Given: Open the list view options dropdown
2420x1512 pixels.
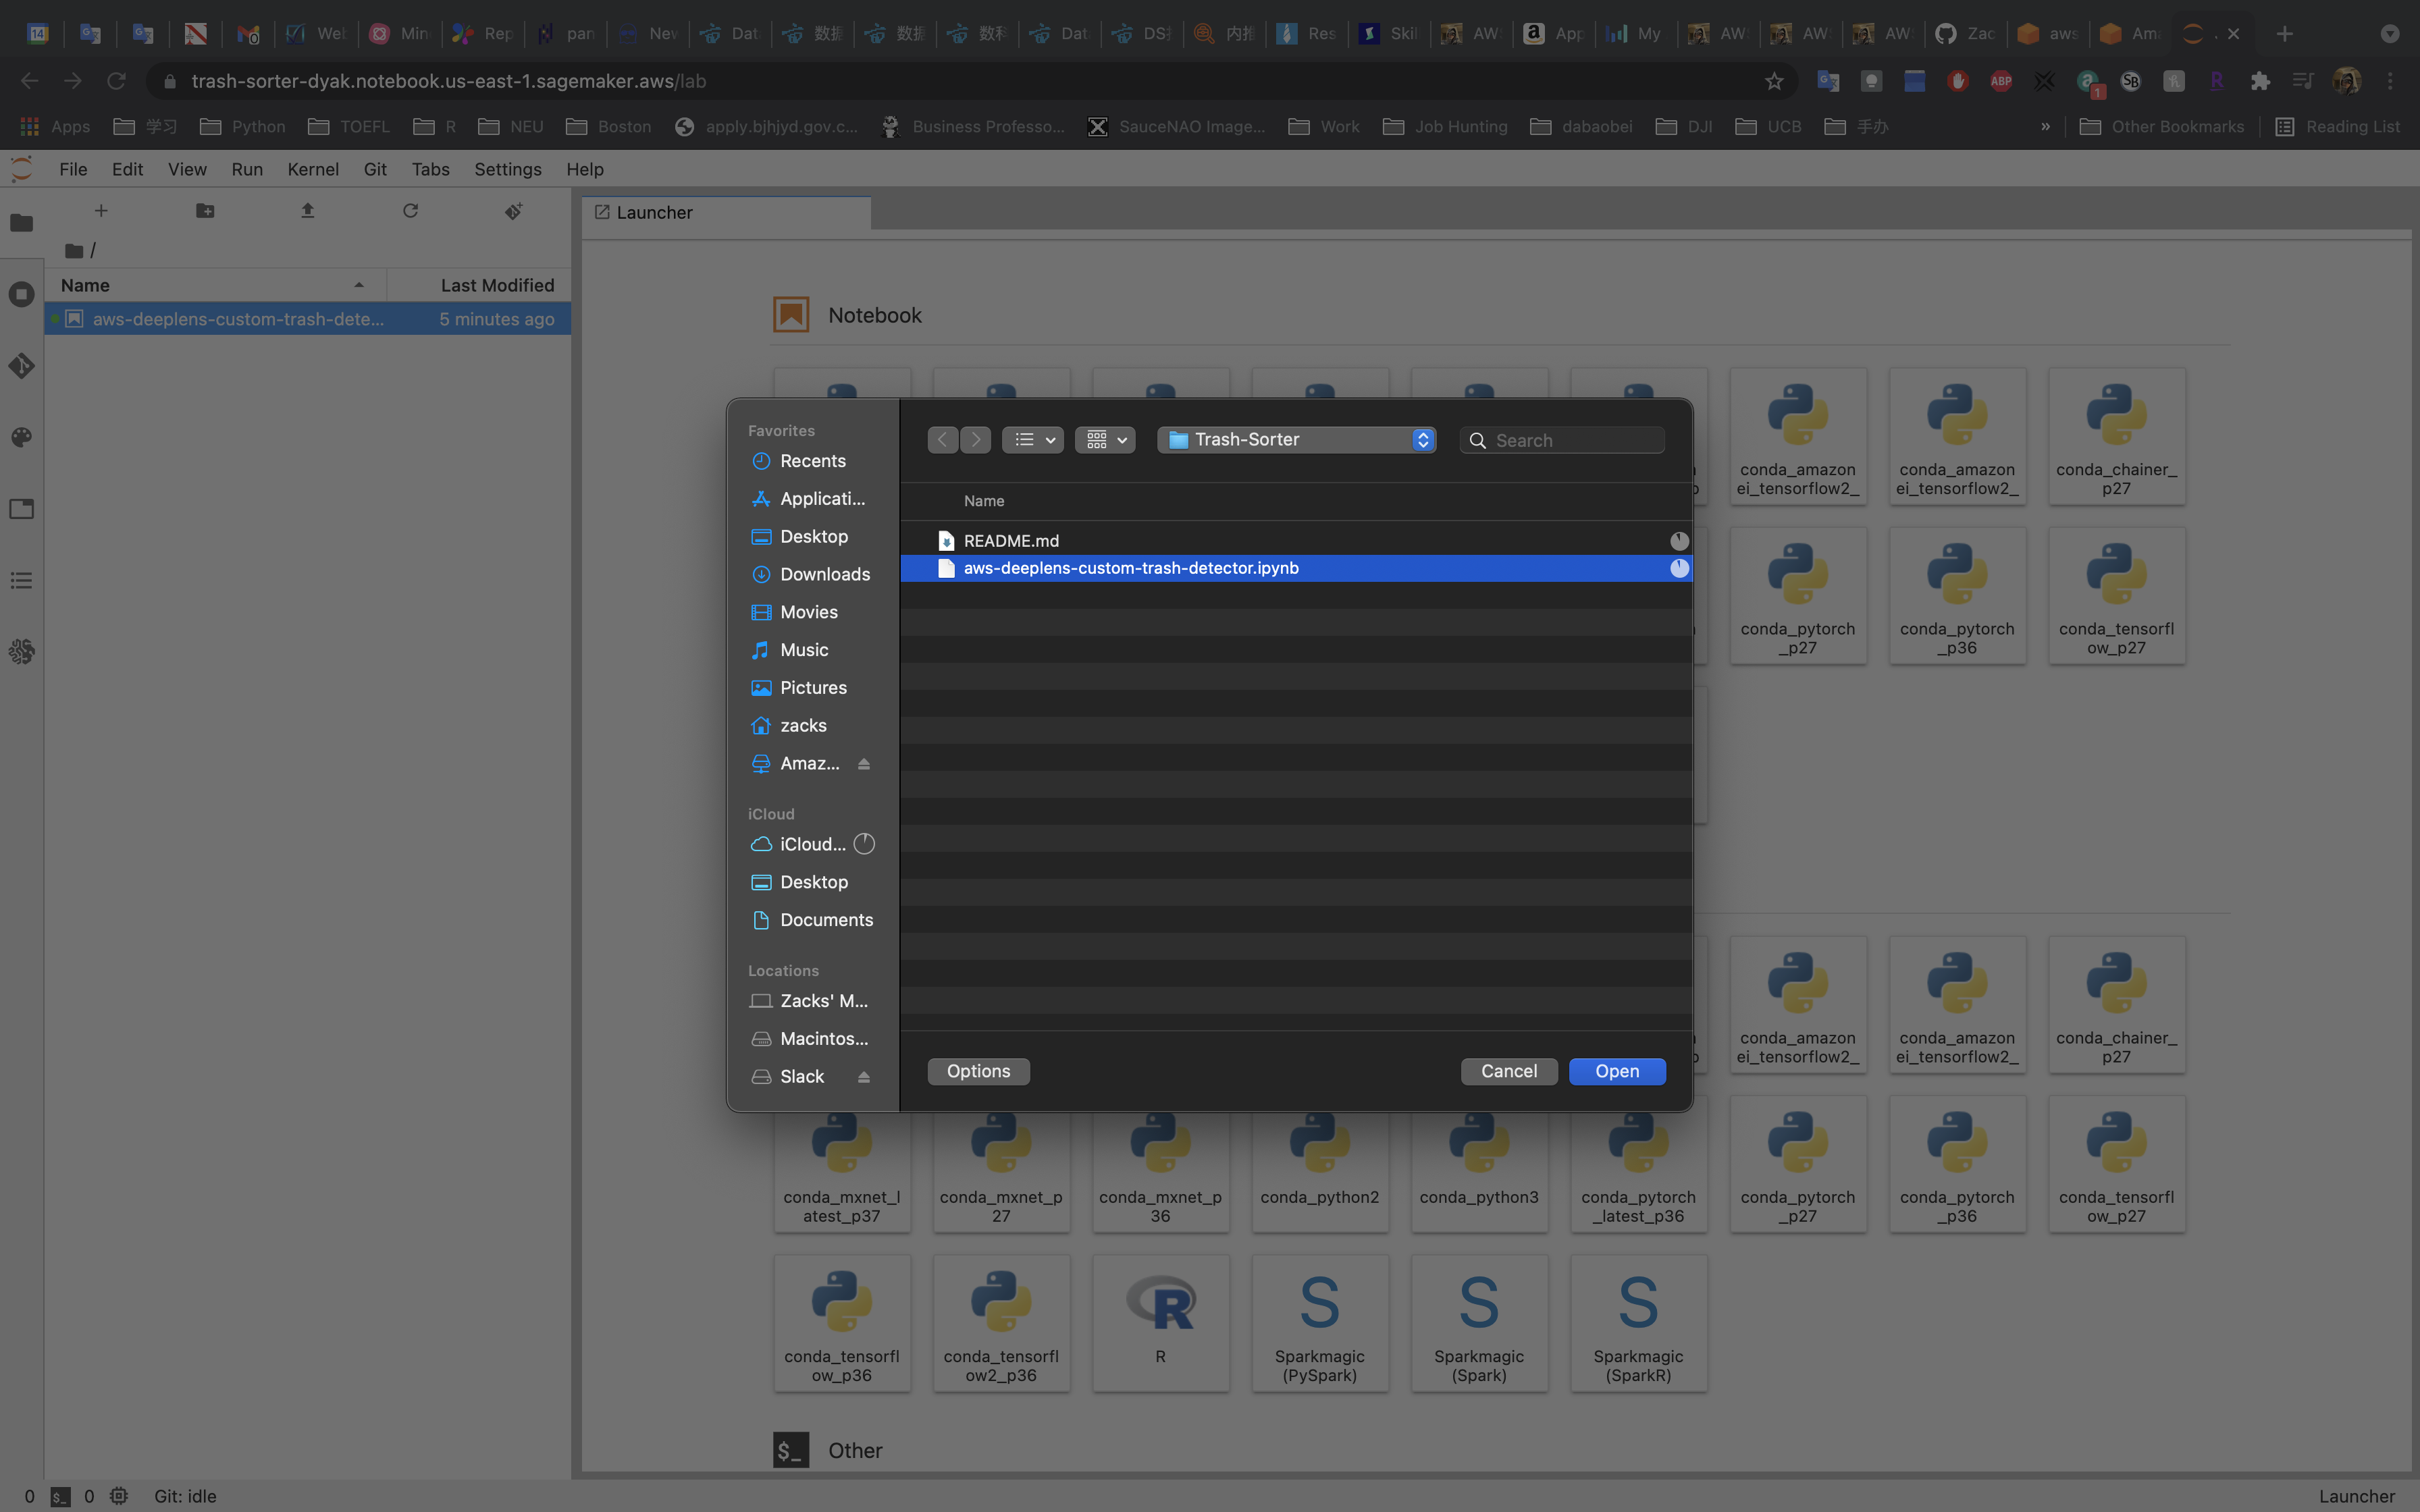Looking at the screenshot, I should coord(1033,440).
